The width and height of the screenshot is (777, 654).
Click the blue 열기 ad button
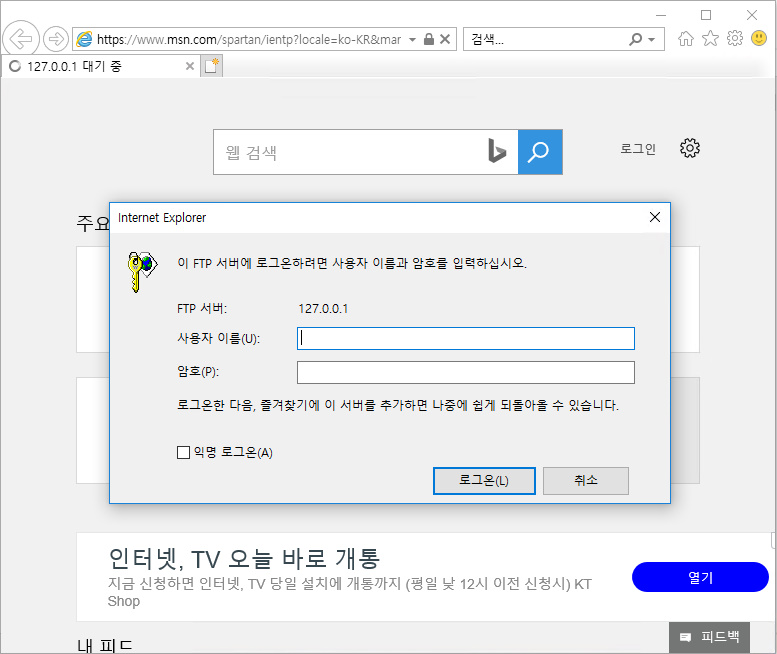[x=700, y=577]
